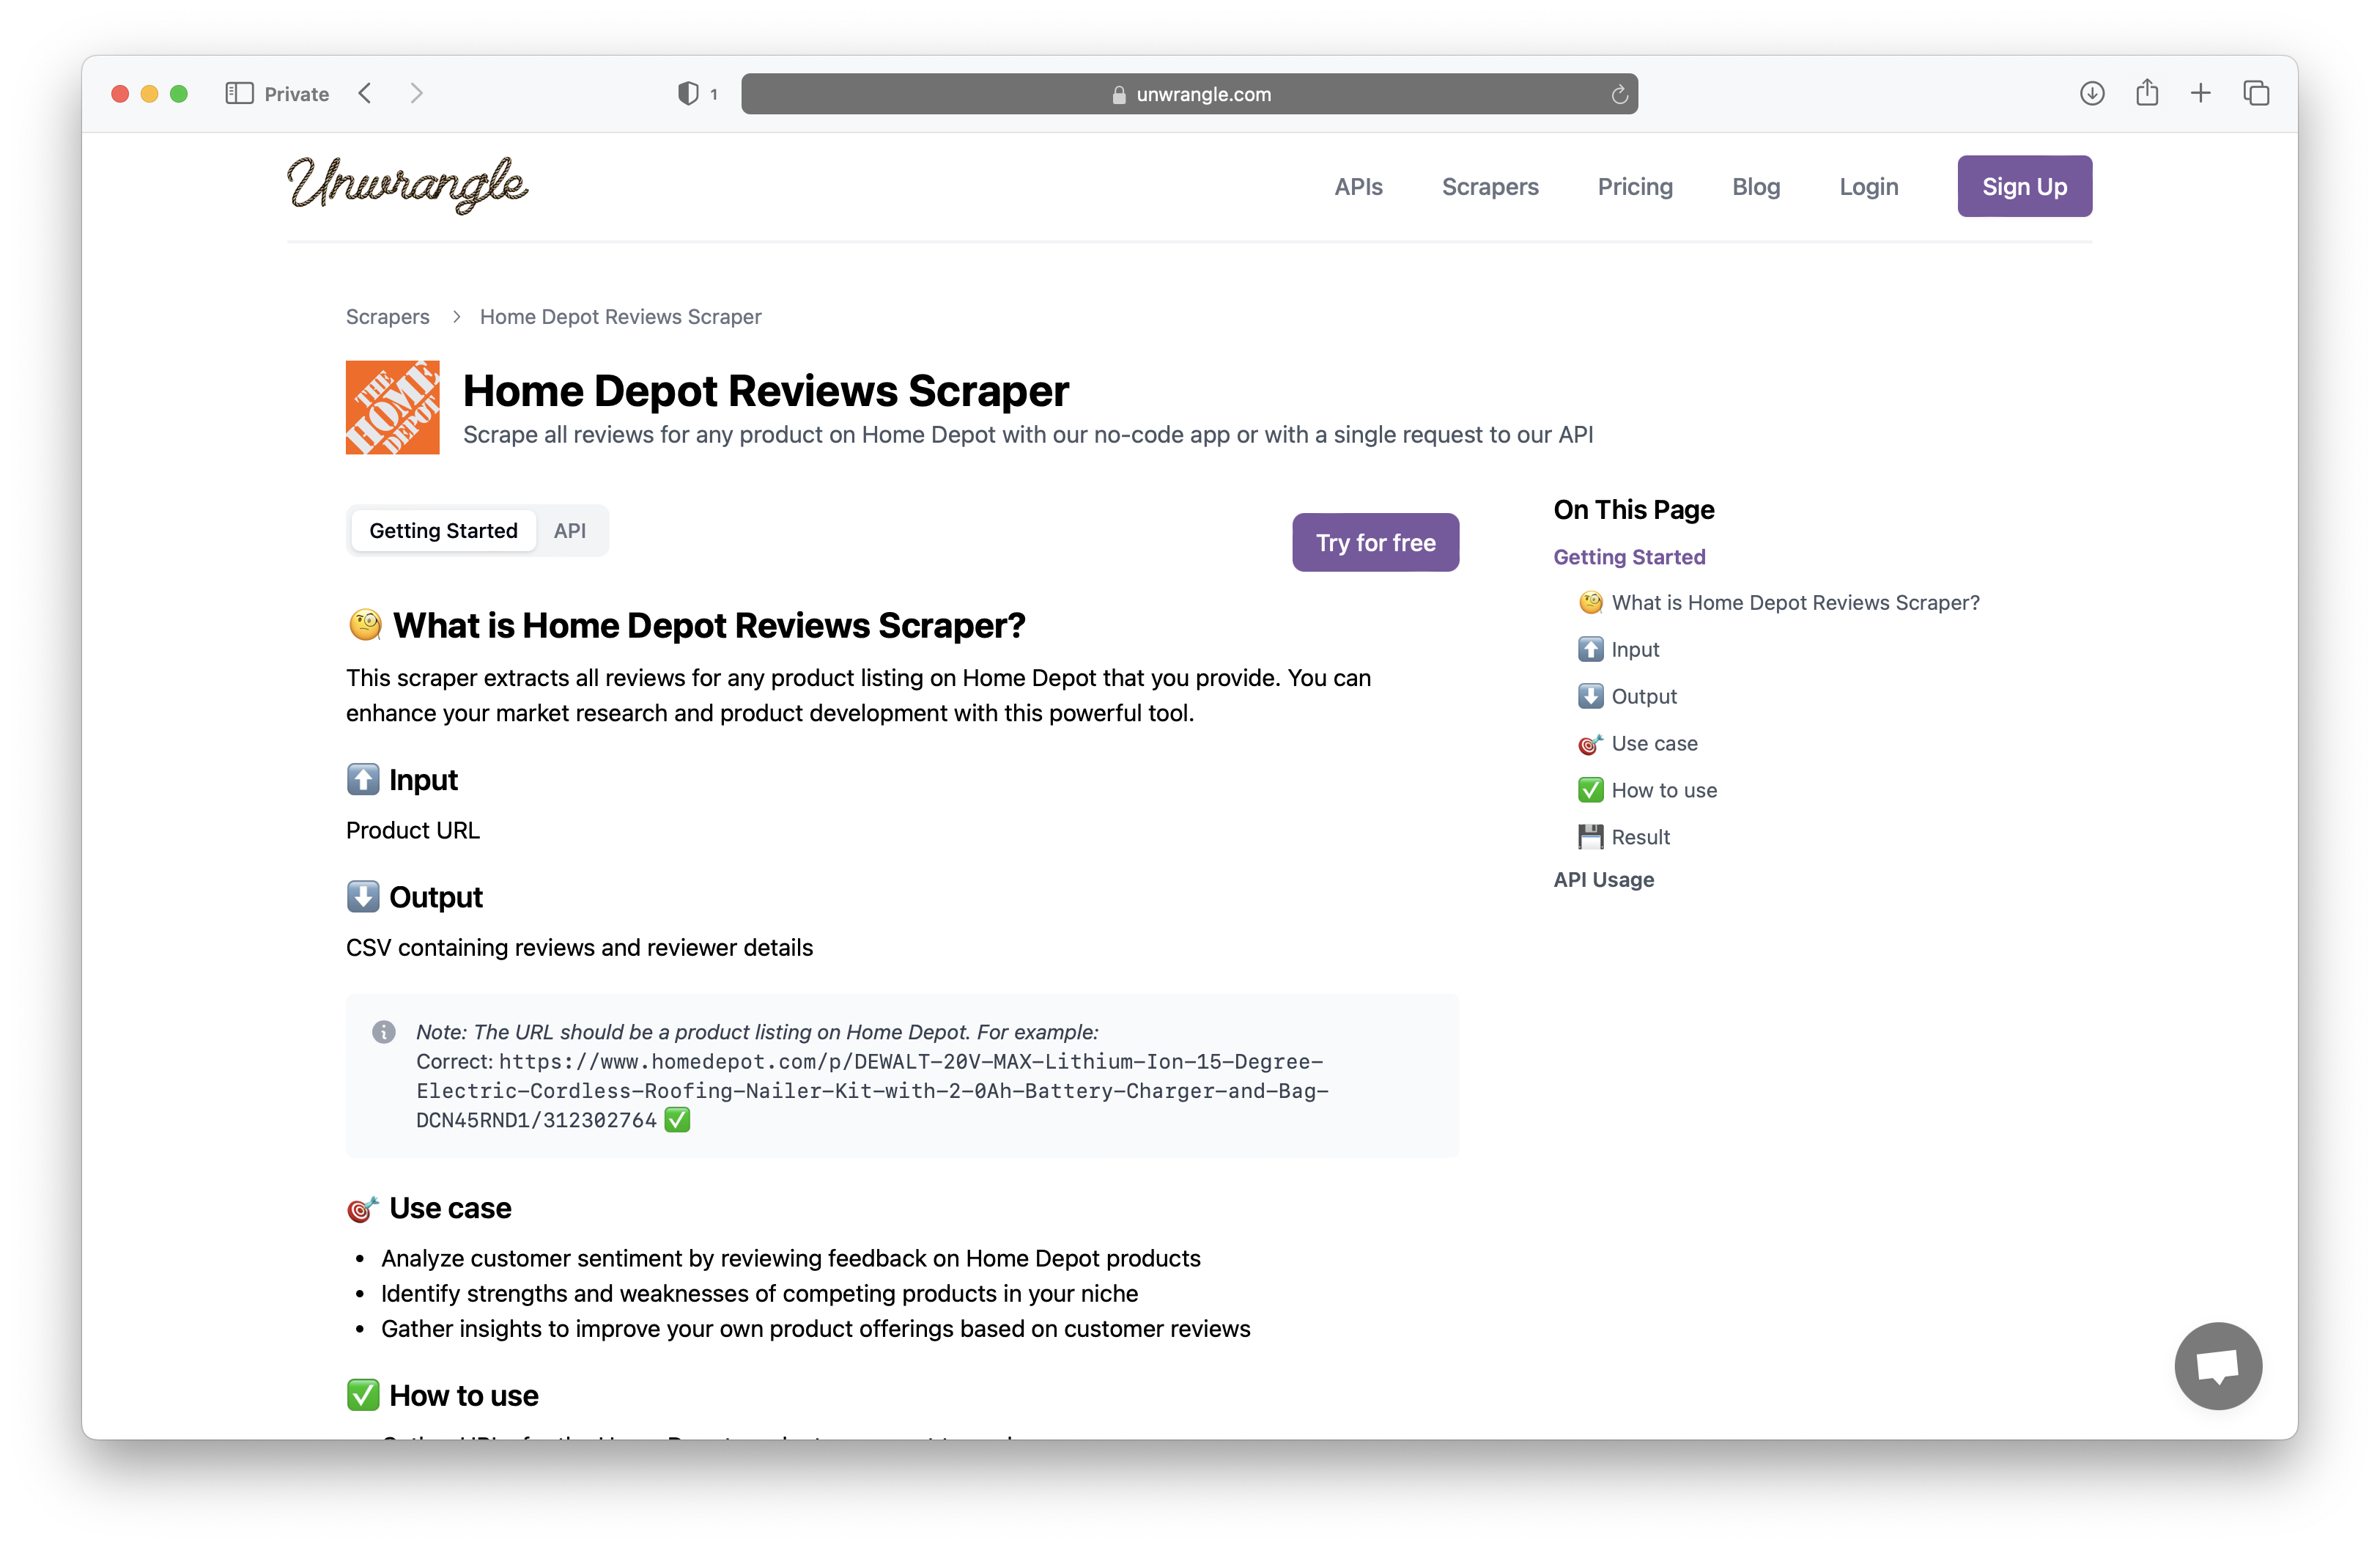Open a new tab with plus icon
2380x1548 pixels.
pyautogui.click(x=2201, y=93)
